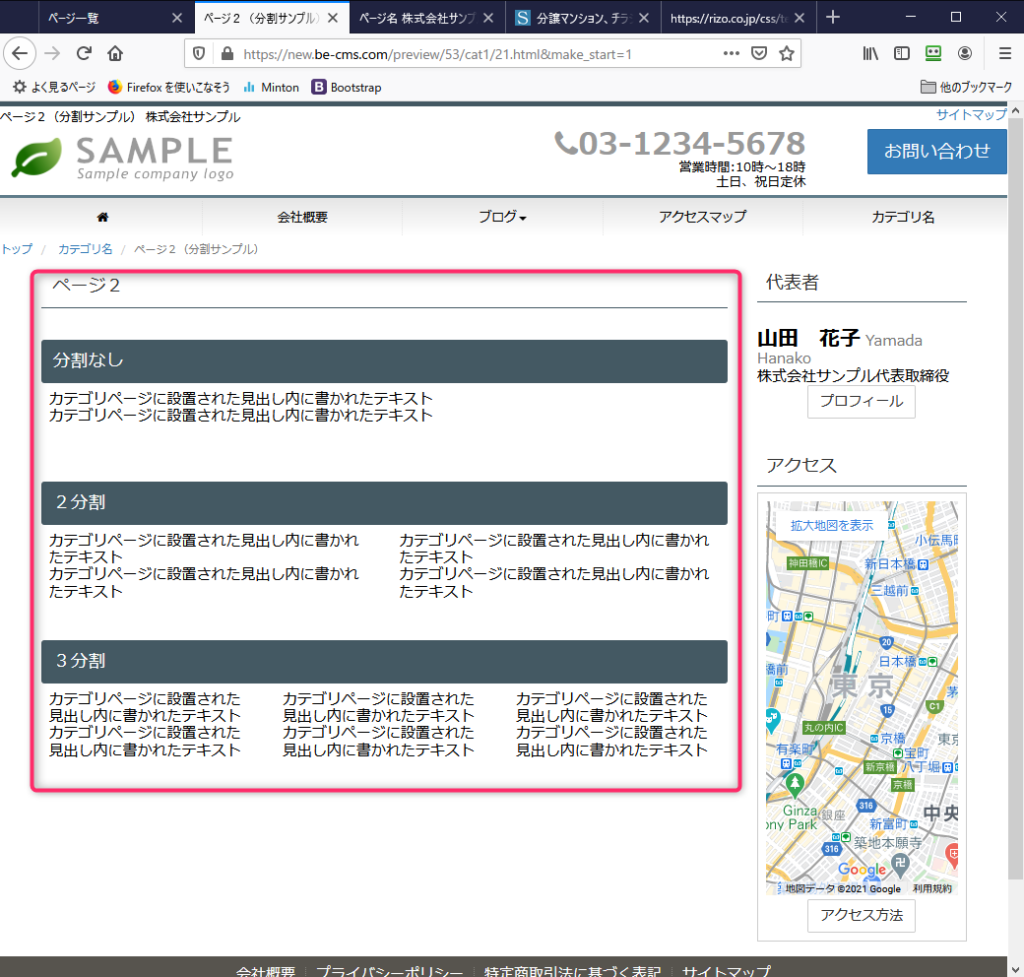The width and height of the screenshot is (1024, 977).
Task: Toggle the sidebar view icon
Action: coord(902,54)
